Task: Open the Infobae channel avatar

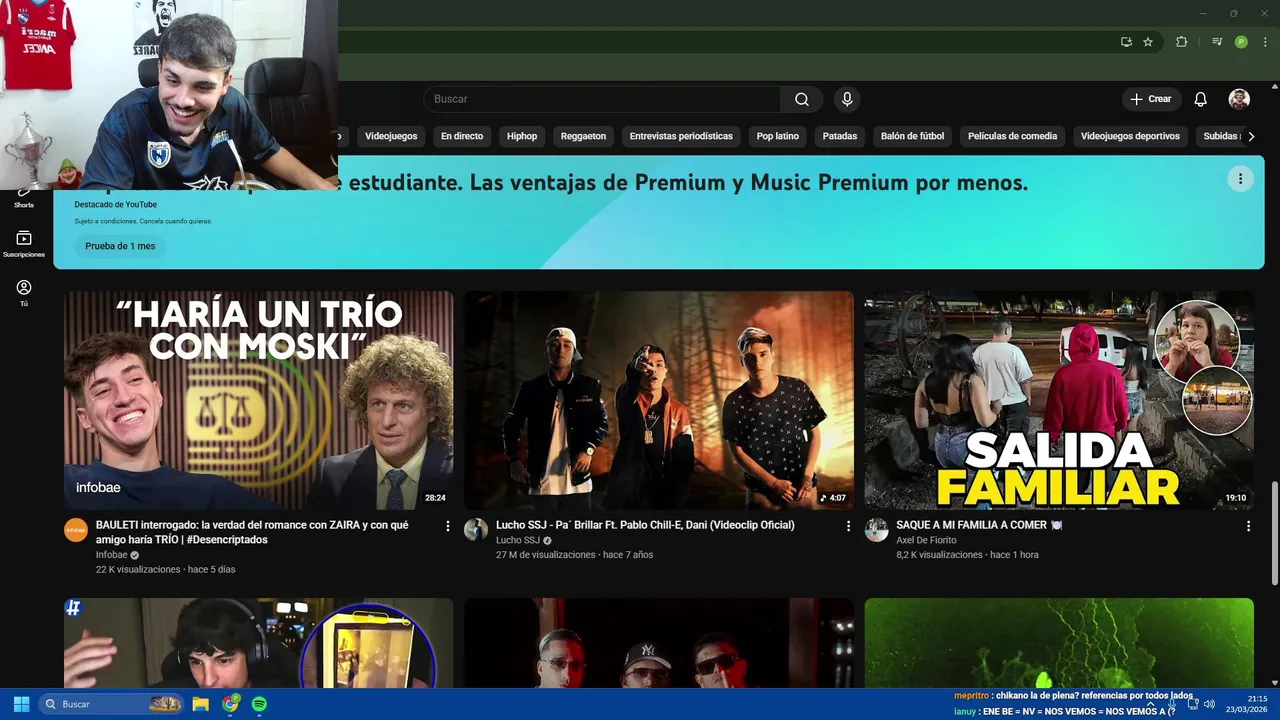Action: point(76,530)
